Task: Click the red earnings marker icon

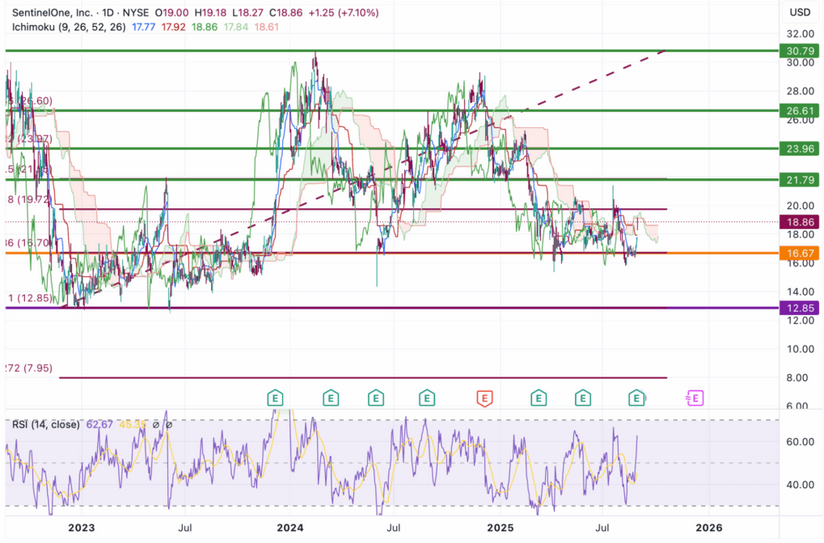Action: pyautogui.click(x=484, y=398)
